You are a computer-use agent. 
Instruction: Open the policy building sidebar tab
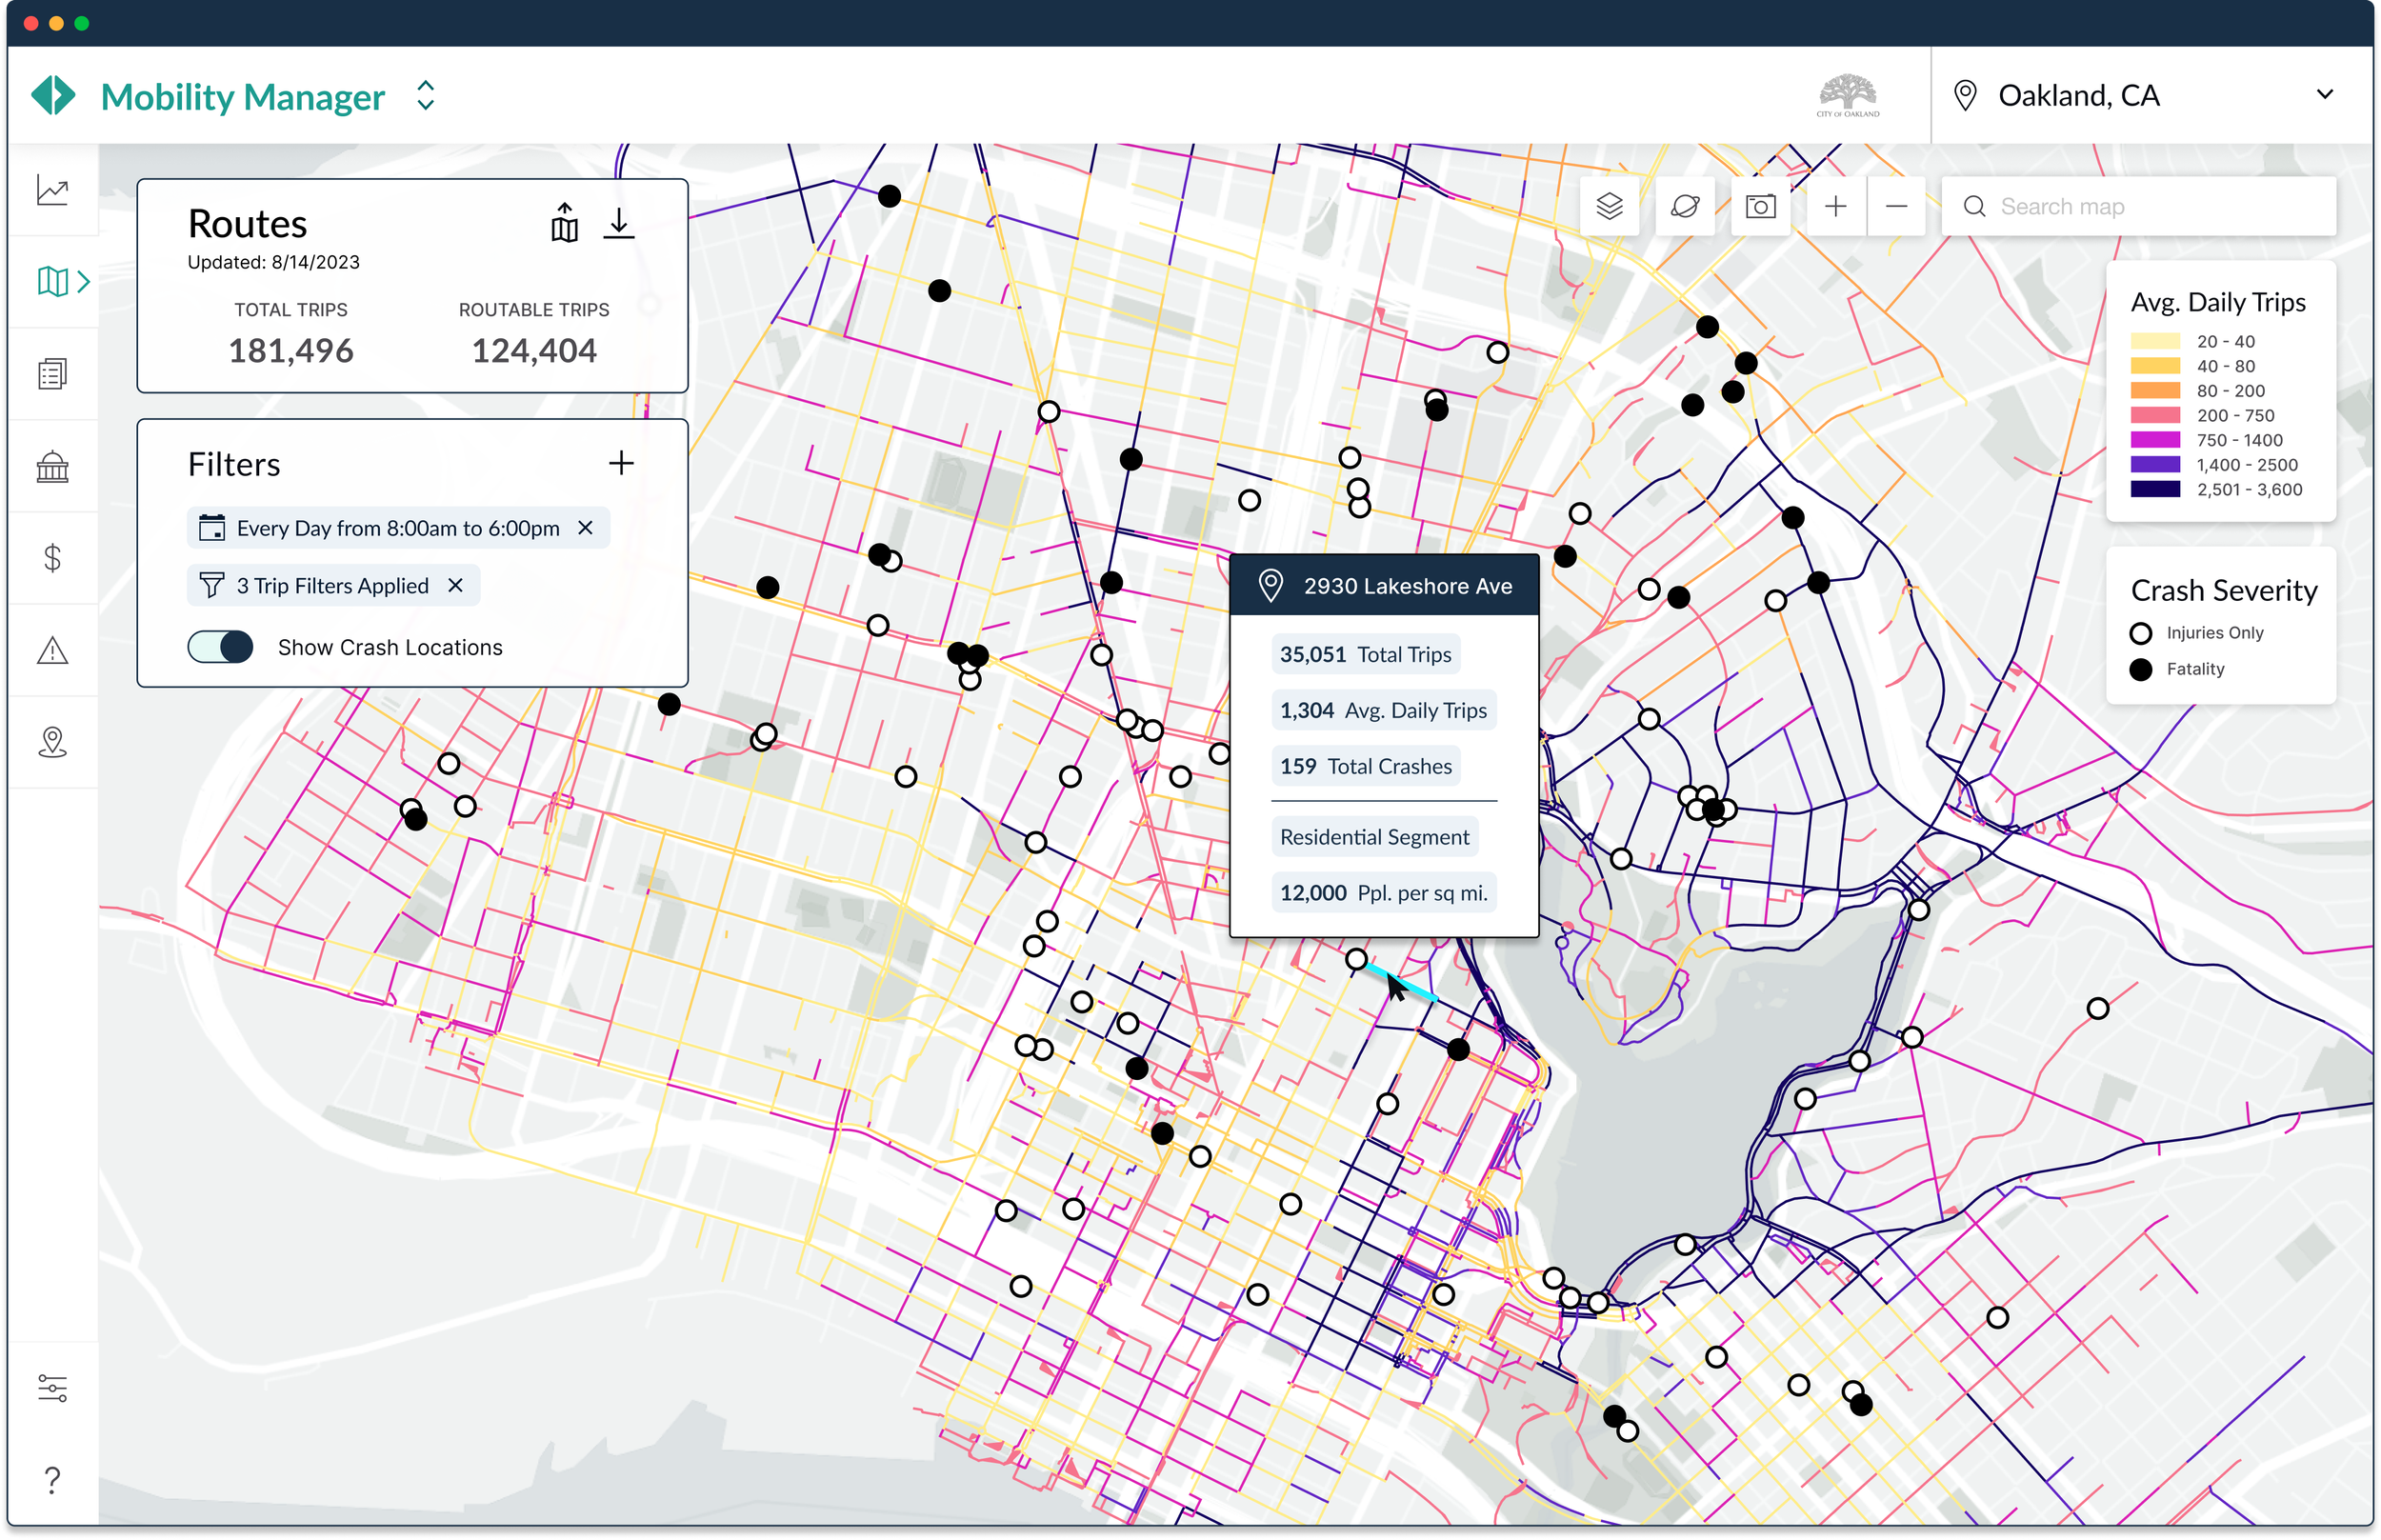coord(53,467)
